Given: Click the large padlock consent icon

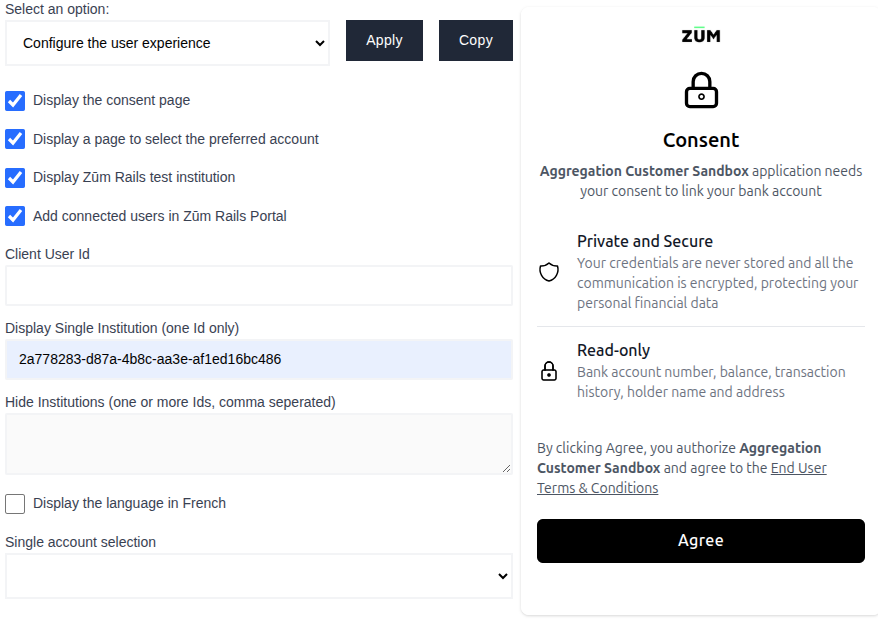Looking at the screenshot, I should click(701, 91).
